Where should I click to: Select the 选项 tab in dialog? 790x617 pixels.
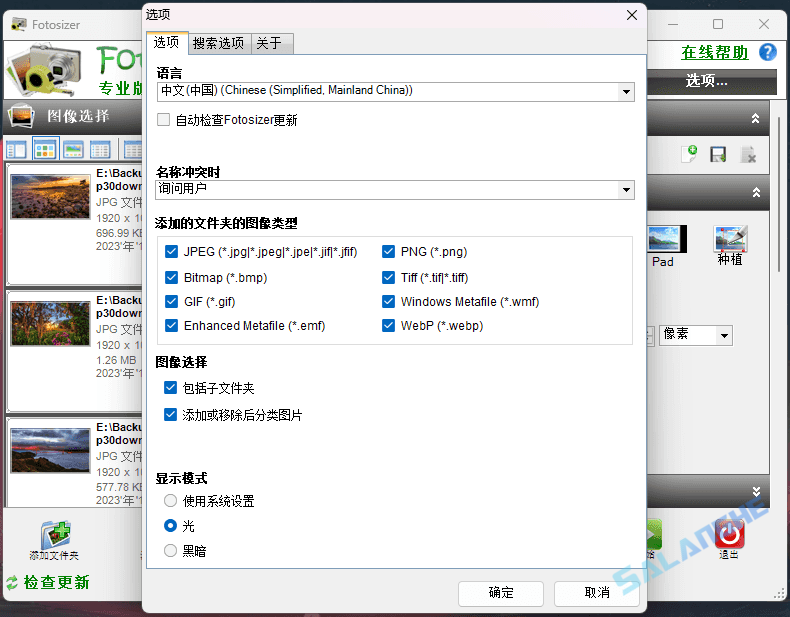[167, 42]
